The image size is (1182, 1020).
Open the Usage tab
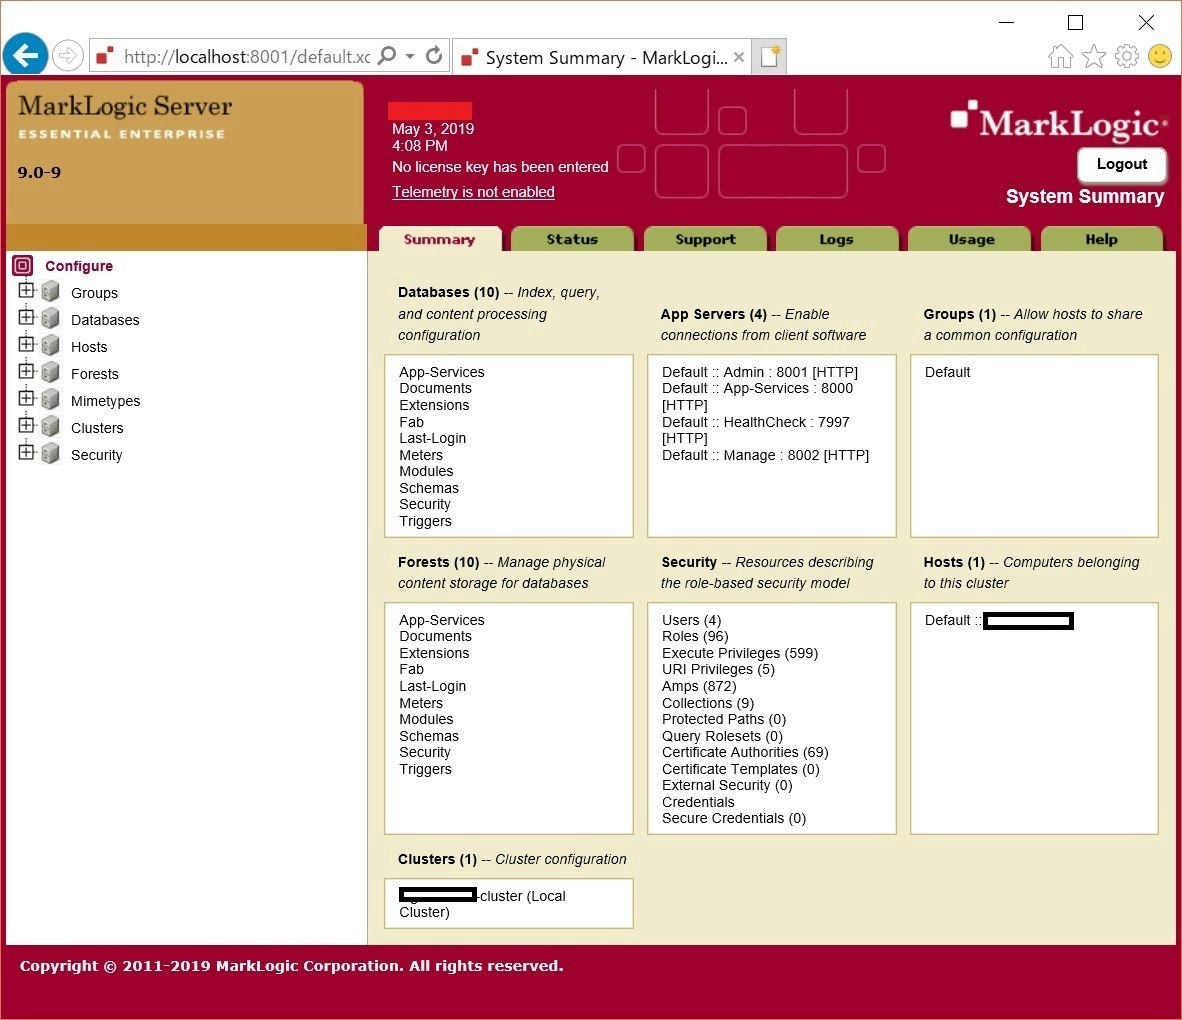(971, 239)
